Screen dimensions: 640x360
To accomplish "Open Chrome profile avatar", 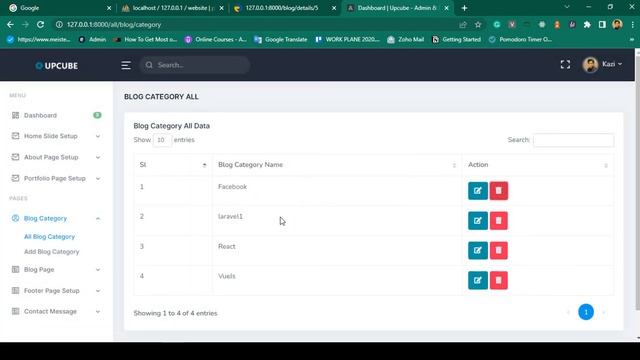I will [617, 24].
